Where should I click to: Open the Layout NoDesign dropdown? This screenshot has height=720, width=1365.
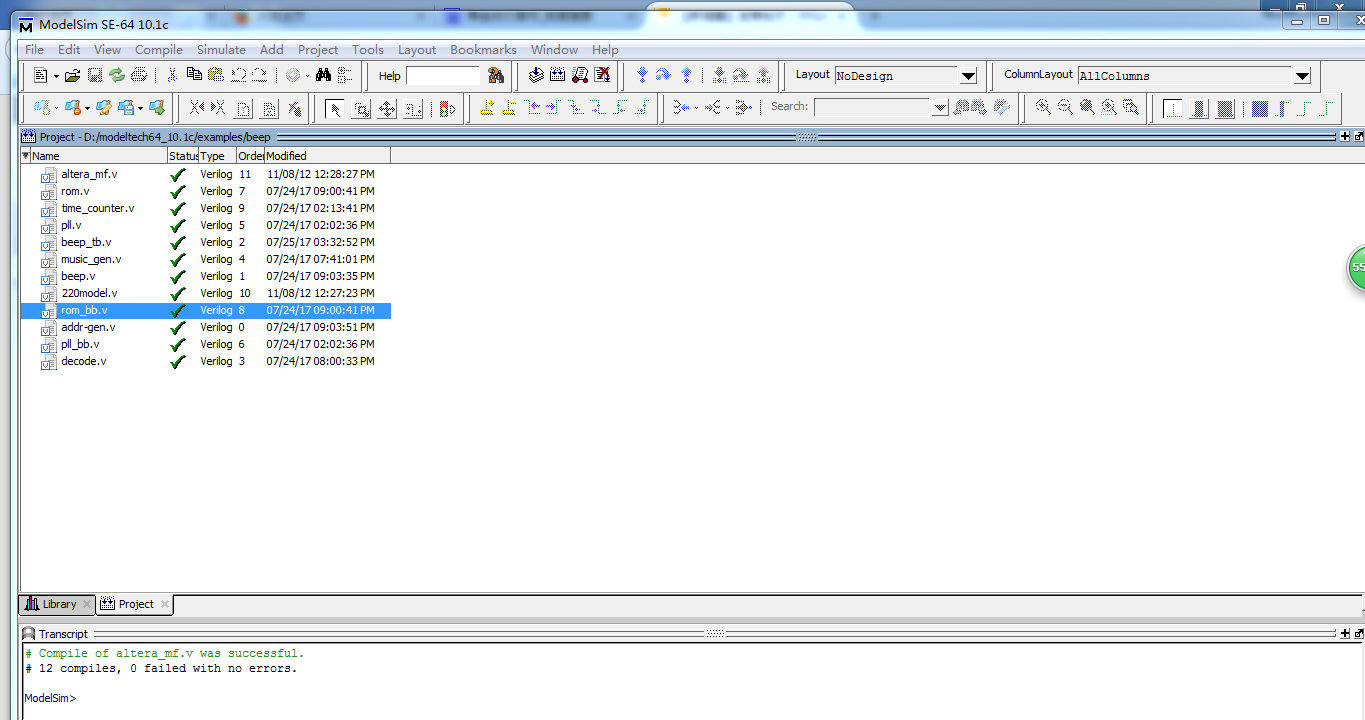tap(967, 76)
